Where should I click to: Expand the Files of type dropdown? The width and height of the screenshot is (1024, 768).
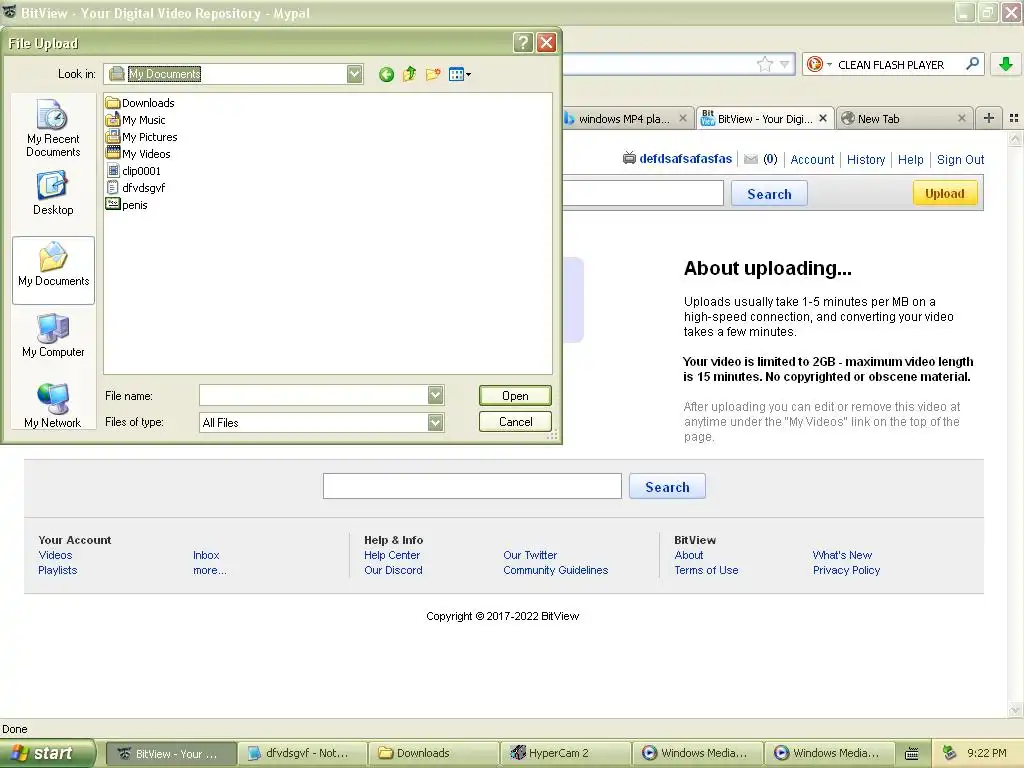pyautogui.click(x=436, y=423)
